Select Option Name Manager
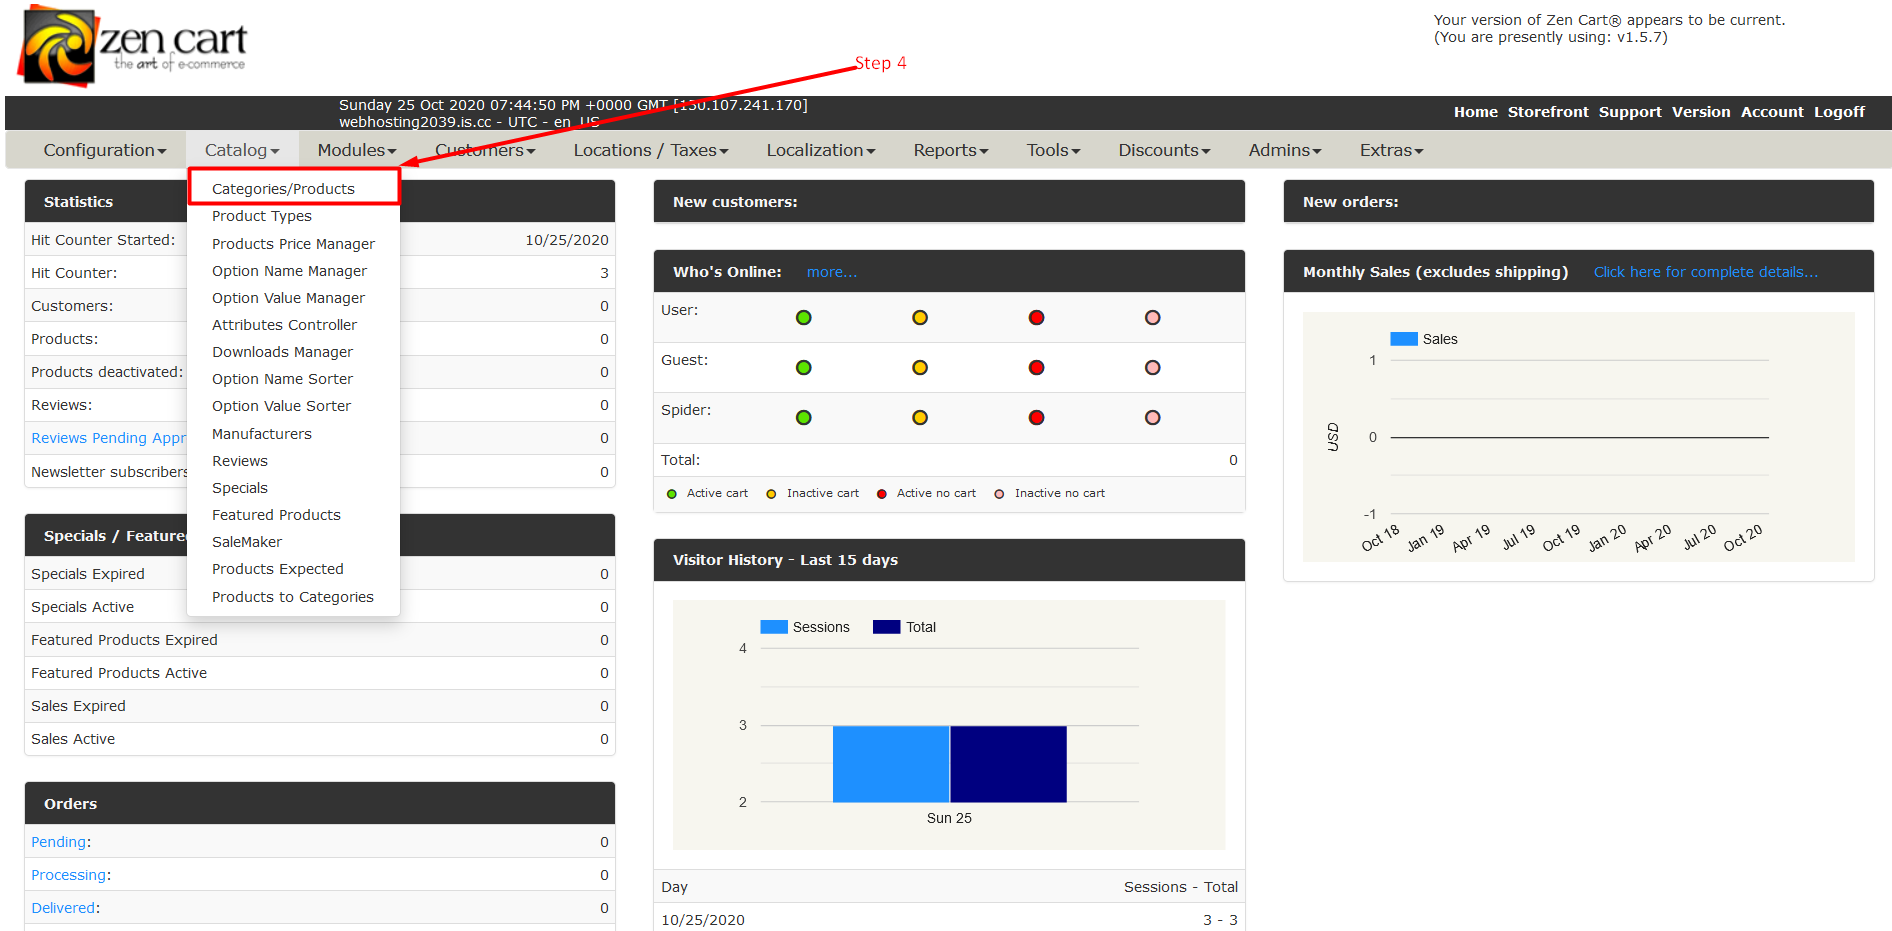 289,271
